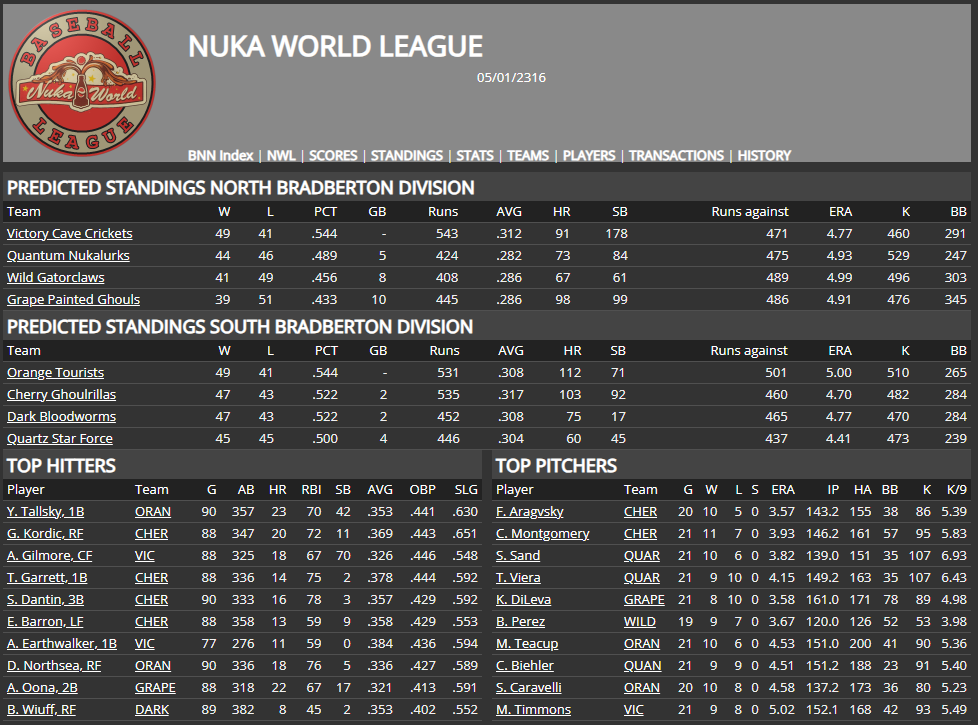Open the BNN Index menu item
978x725 pixels.
coord(221,155)
